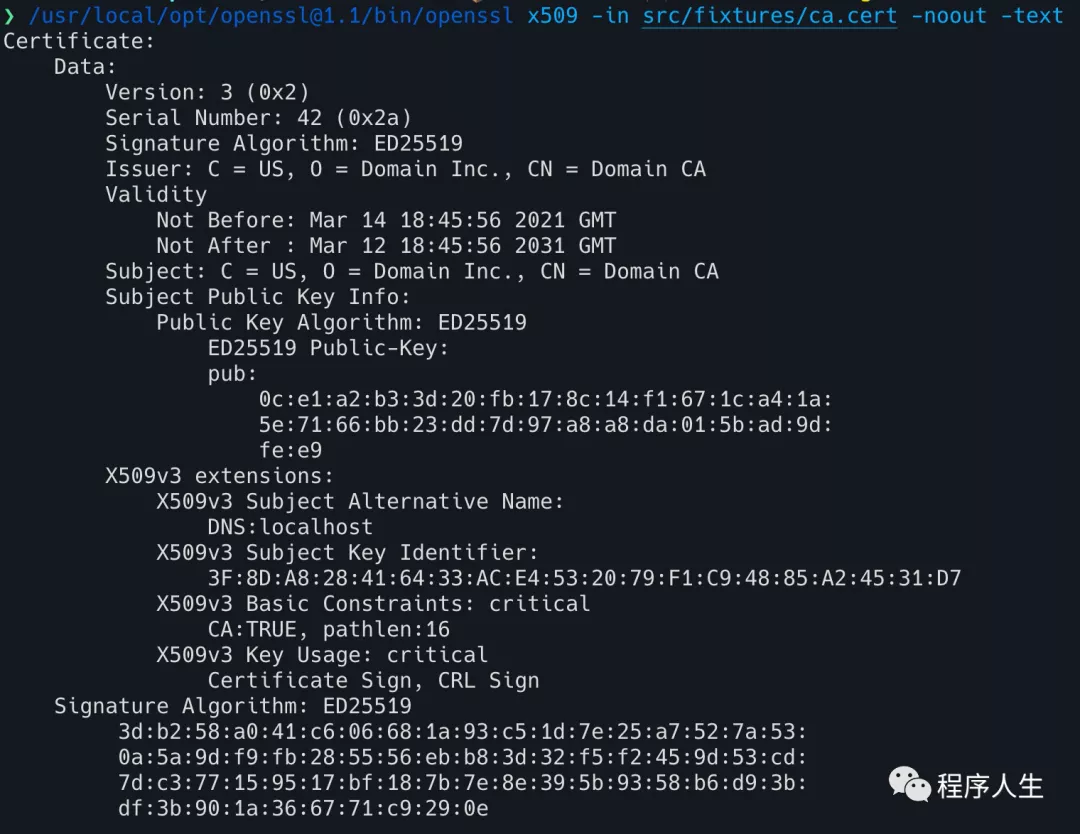Click the Issuer line text

(405, 169)
